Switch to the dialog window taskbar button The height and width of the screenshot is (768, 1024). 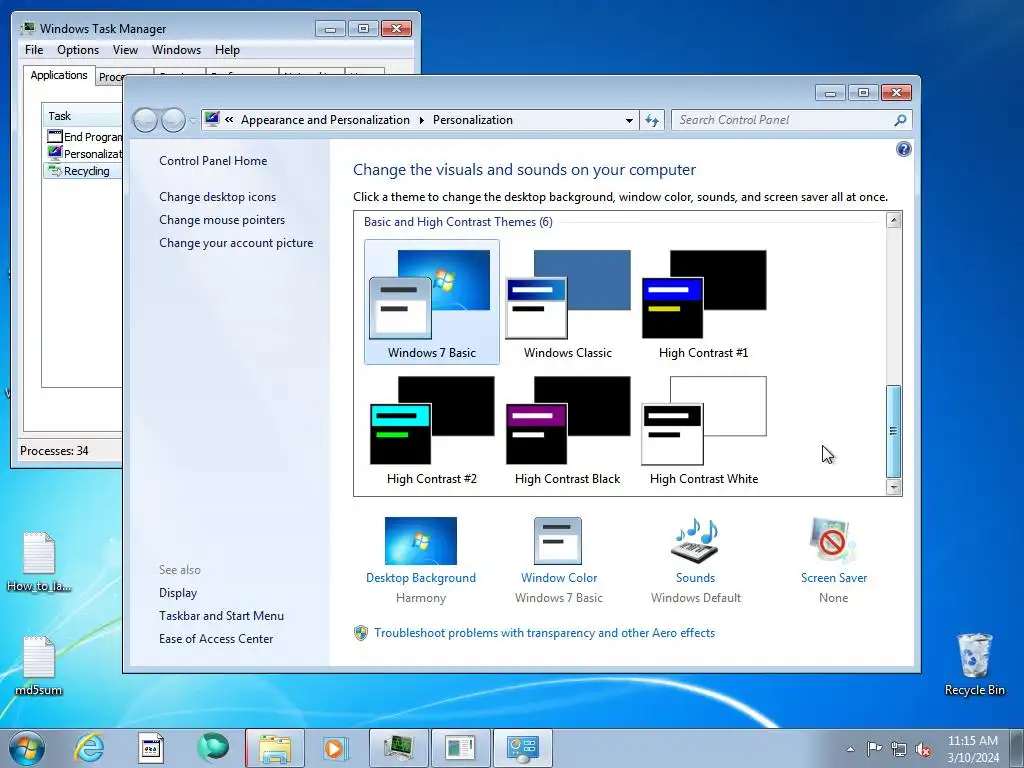[x=460, y=748]
